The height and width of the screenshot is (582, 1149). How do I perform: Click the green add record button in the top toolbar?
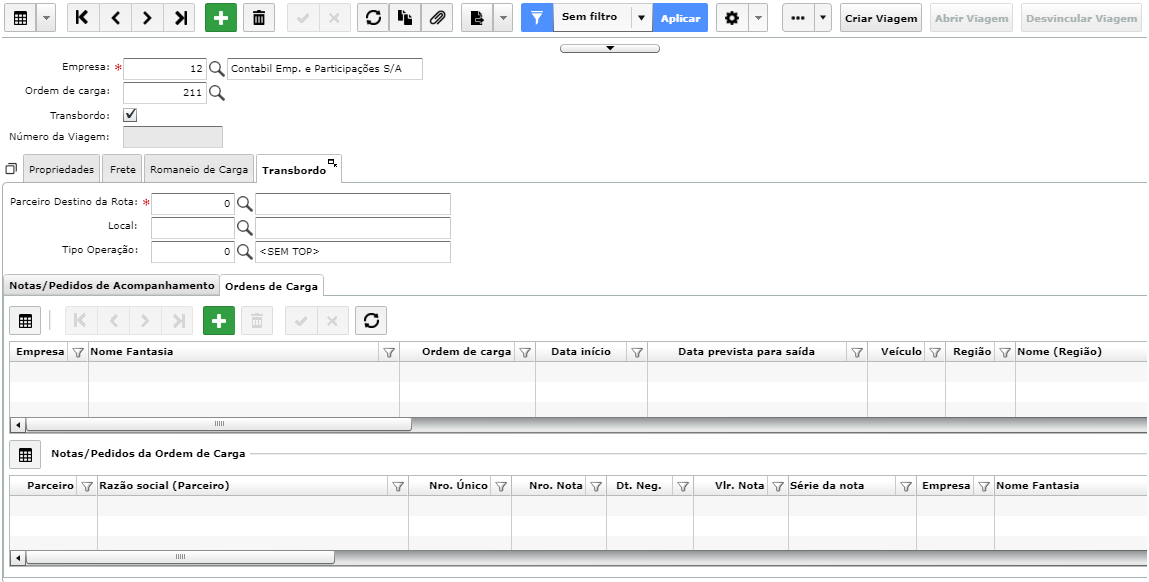pyautogui.click(x=221, y=18)
